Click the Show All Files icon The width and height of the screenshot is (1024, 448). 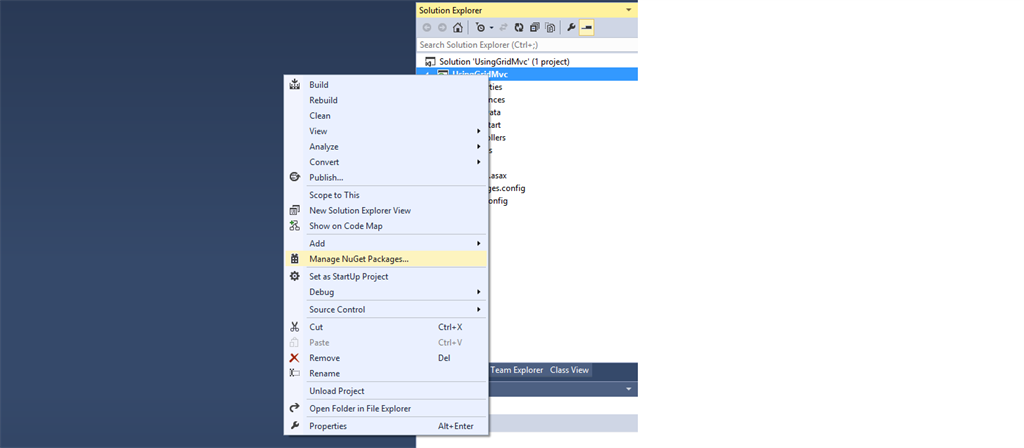551,27
